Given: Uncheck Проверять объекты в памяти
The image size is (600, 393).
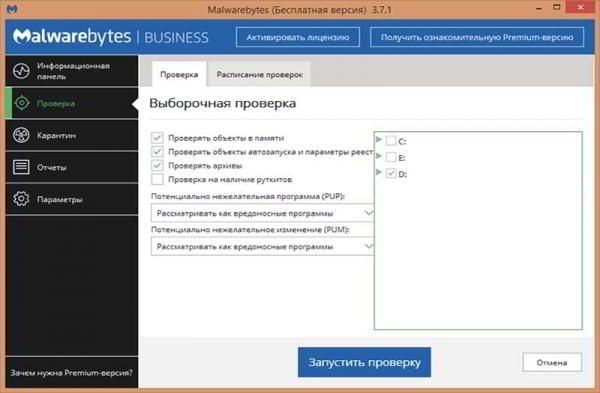Looking at the screenshot, I should click(x=157, y=138).
